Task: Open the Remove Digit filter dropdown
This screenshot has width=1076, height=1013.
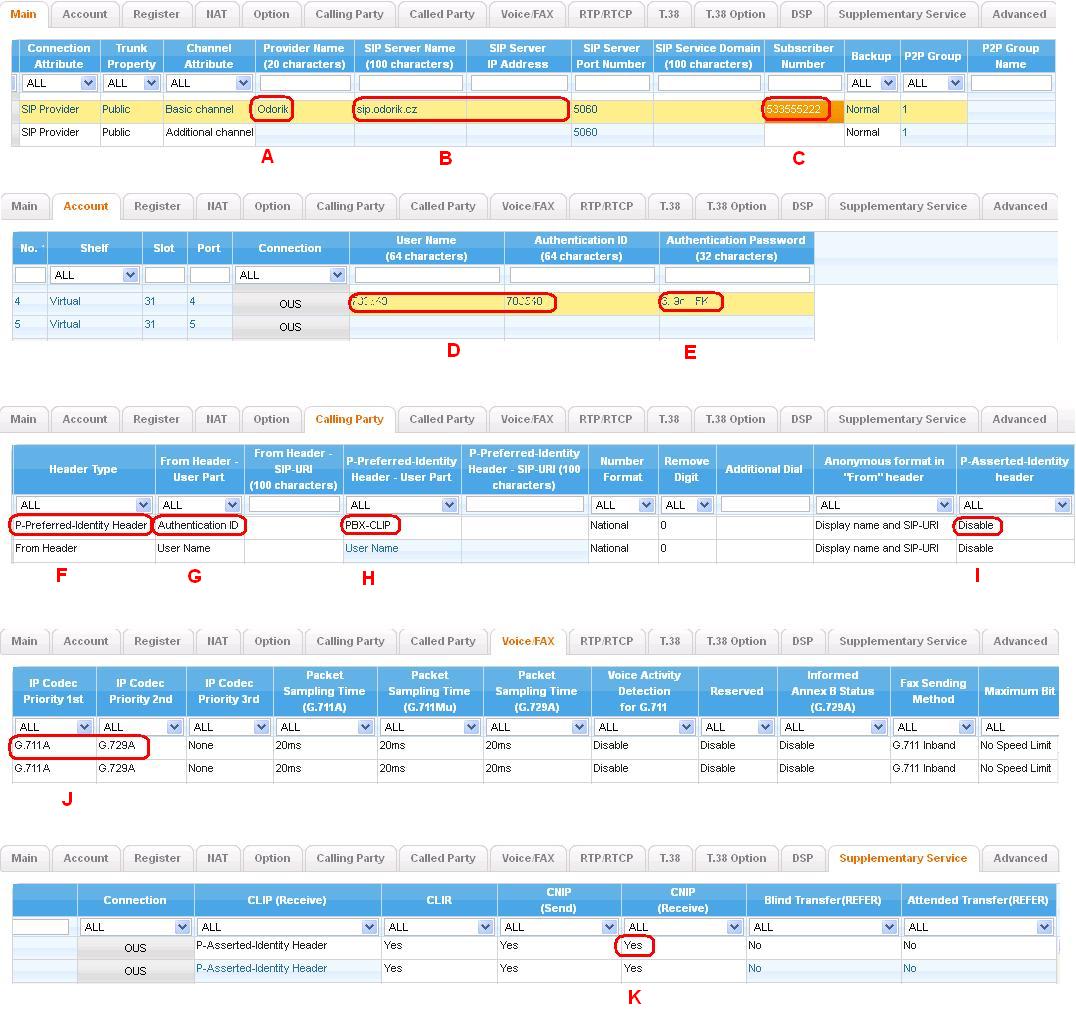Action: pyautogui.click(x=686, y=505)
